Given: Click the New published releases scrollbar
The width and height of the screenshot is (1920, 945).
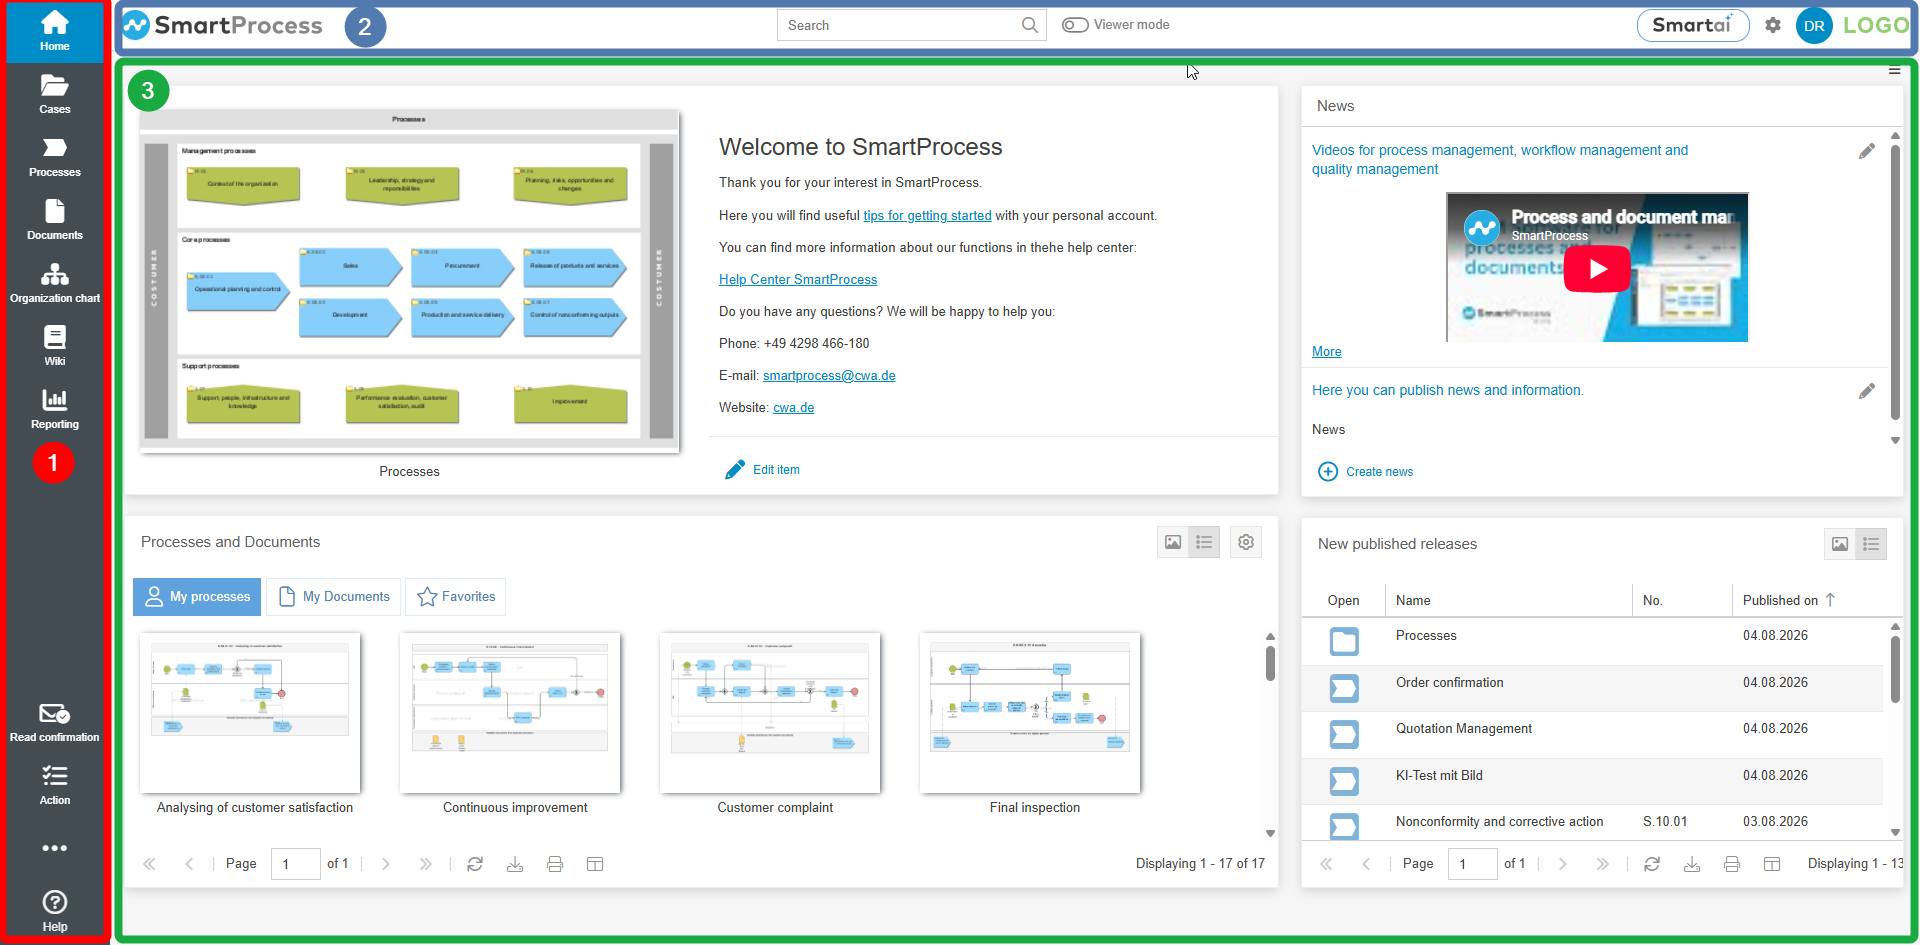Looking at the screenshot, I should click(x=1895, y=670).
